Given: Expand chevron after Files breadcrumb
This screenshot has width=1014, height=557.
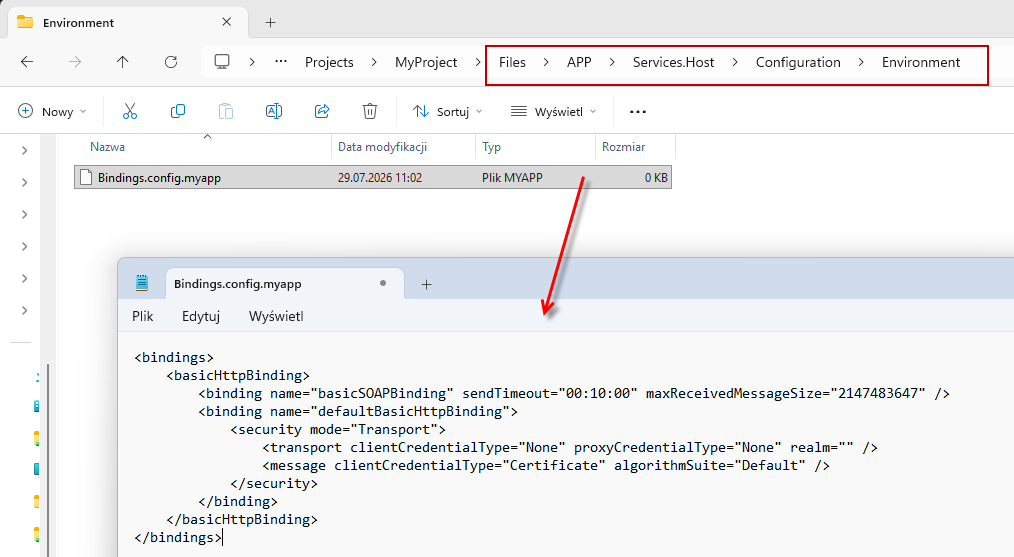Looking at the screenshot, I should point(546,62).
